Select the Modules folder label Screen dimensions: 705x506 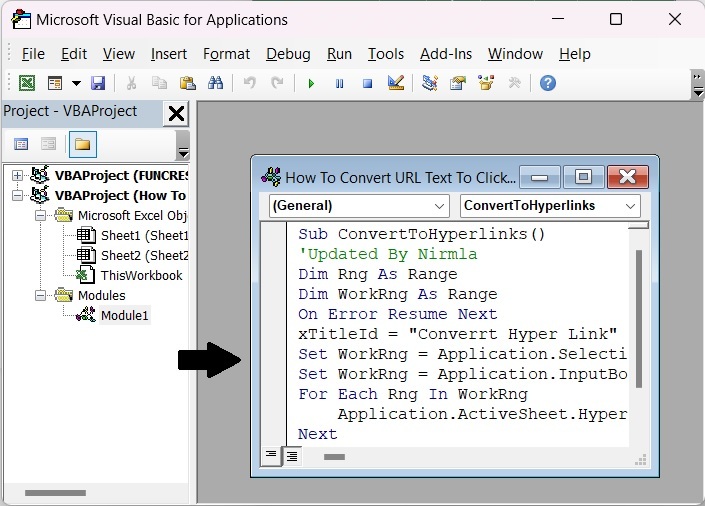click(x=102, y=296)
